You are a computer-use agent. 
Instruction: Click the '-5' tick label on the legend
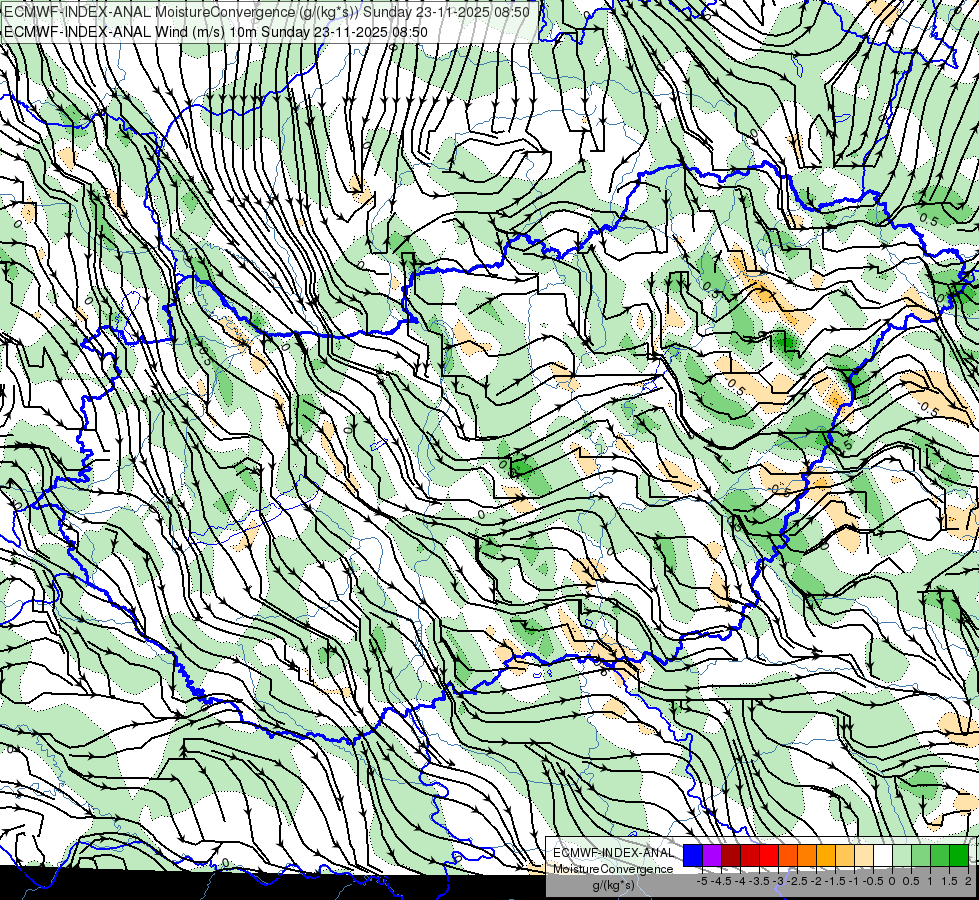click(x=702, y=881)
